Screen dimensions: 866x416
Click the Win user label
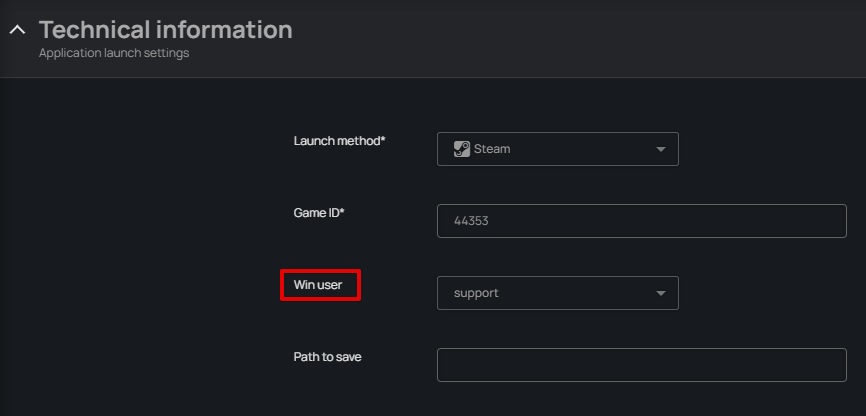(x=317, y=285)
